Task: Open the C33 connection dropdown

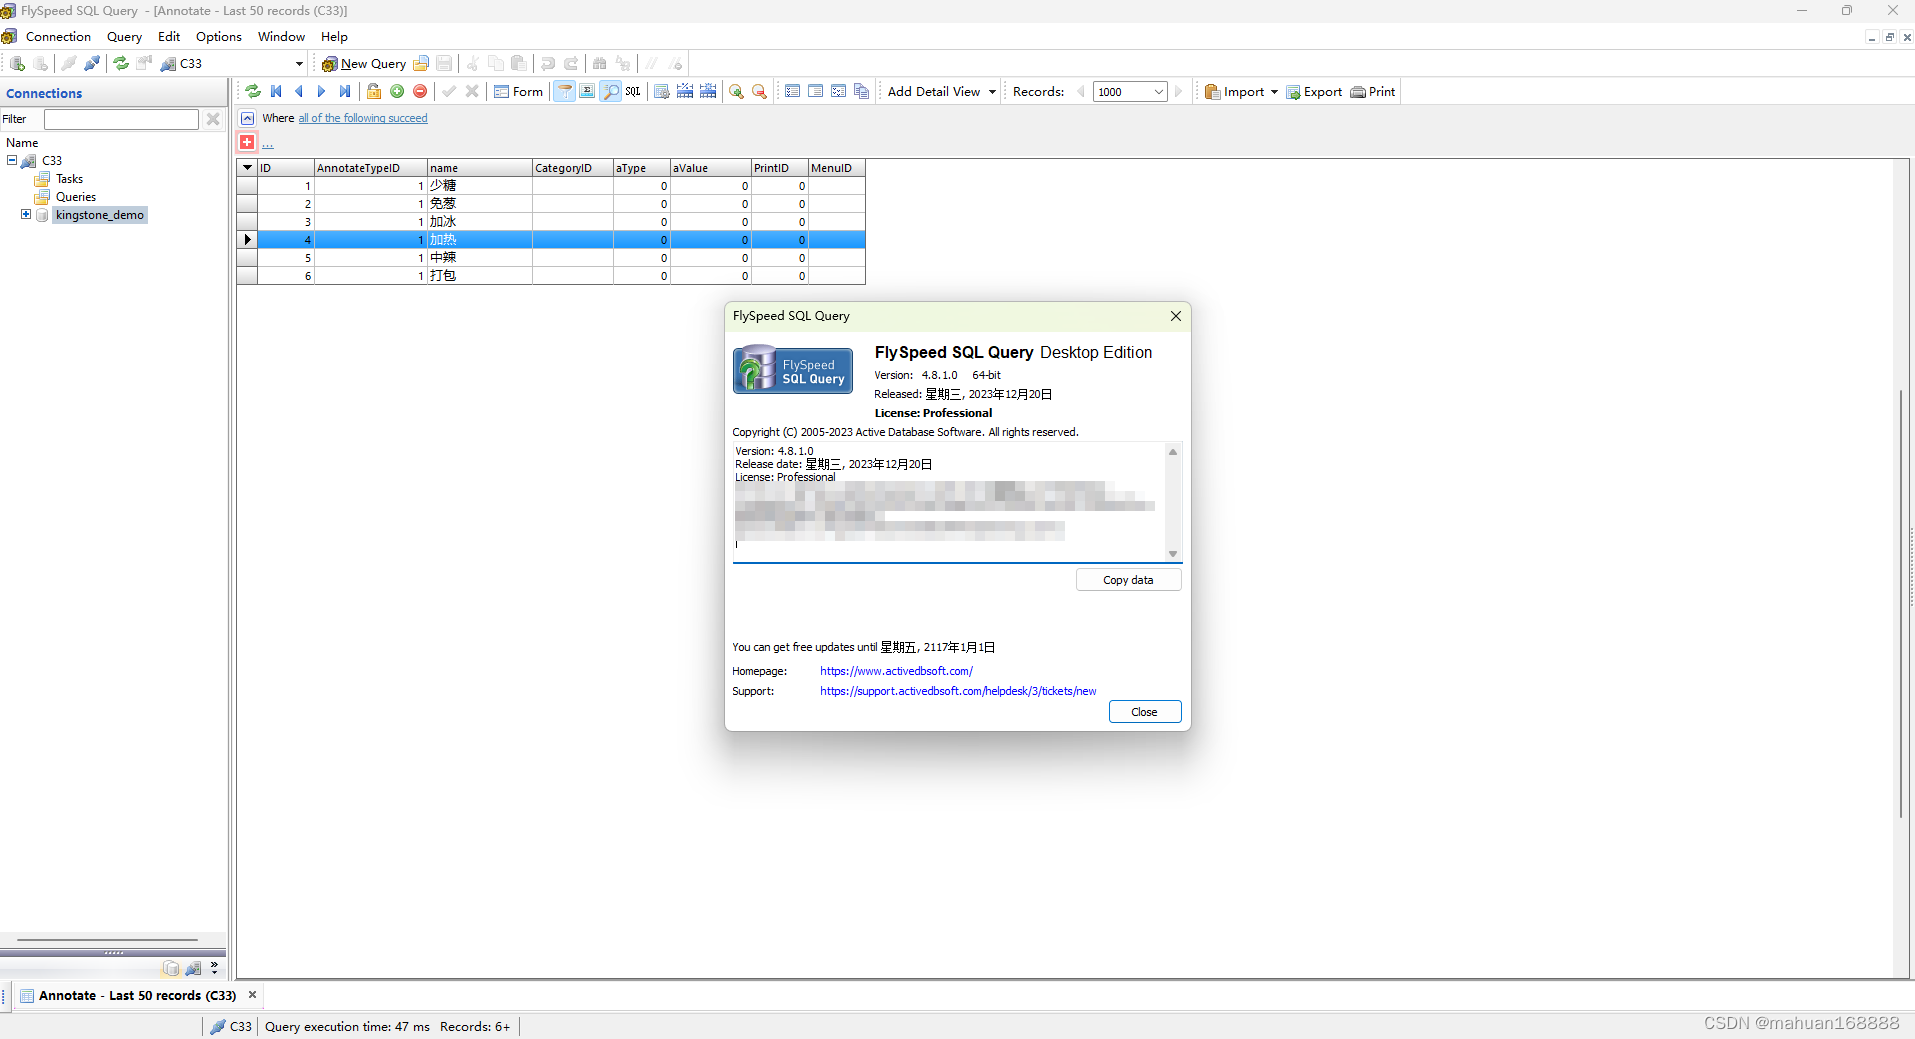Action: (x=299, y=64)
